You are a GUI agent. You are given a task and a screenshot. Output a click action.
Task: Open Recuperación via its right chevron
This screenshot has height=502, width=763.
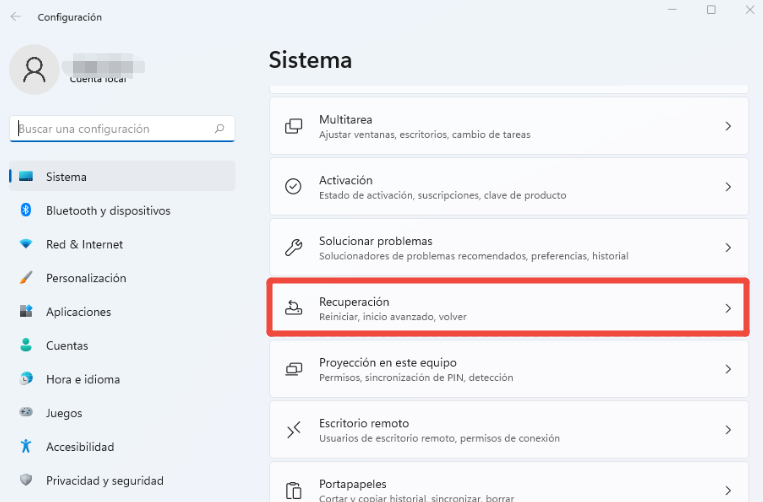pos(728,308)
